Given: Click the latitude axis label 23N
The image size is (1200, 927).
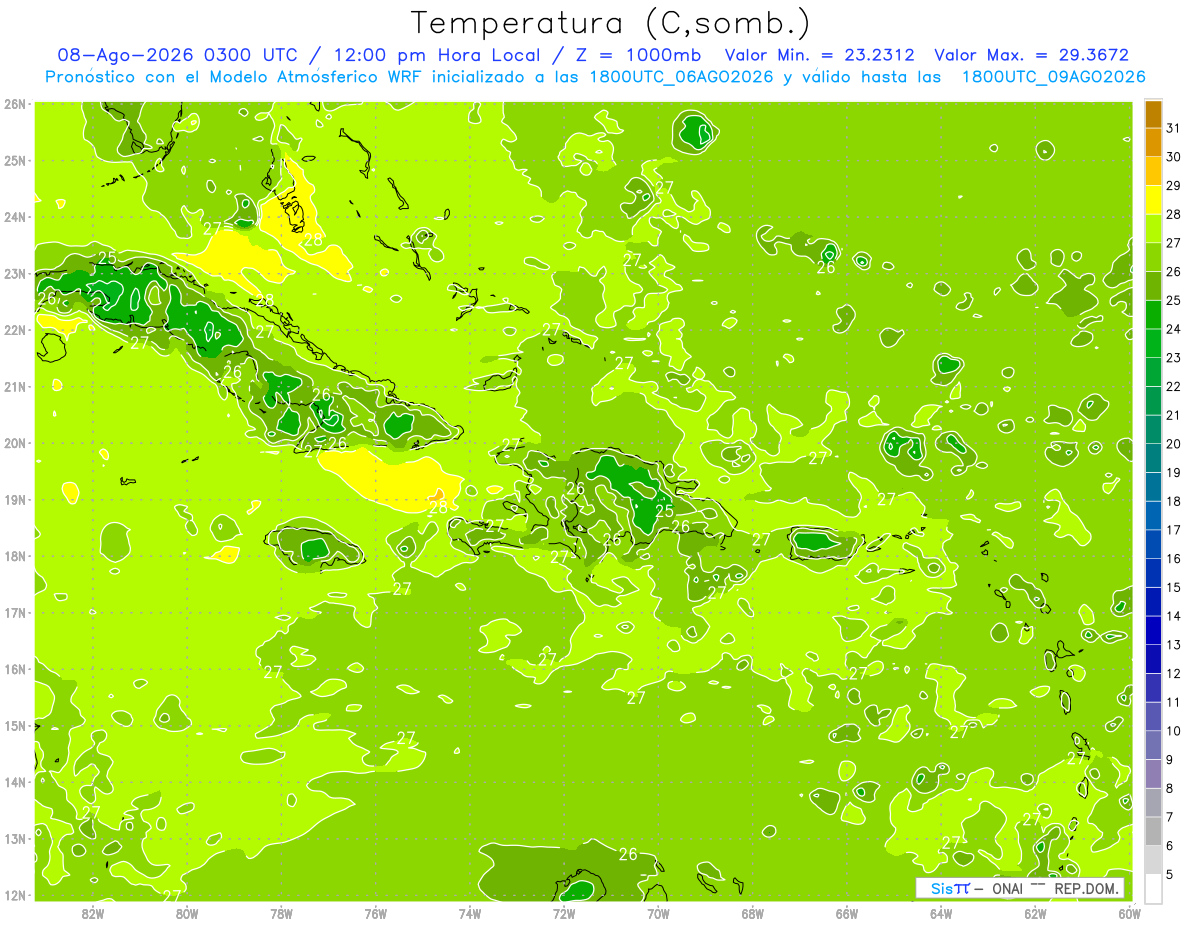Looking at the screenshot, I should [x=15, y=273].
